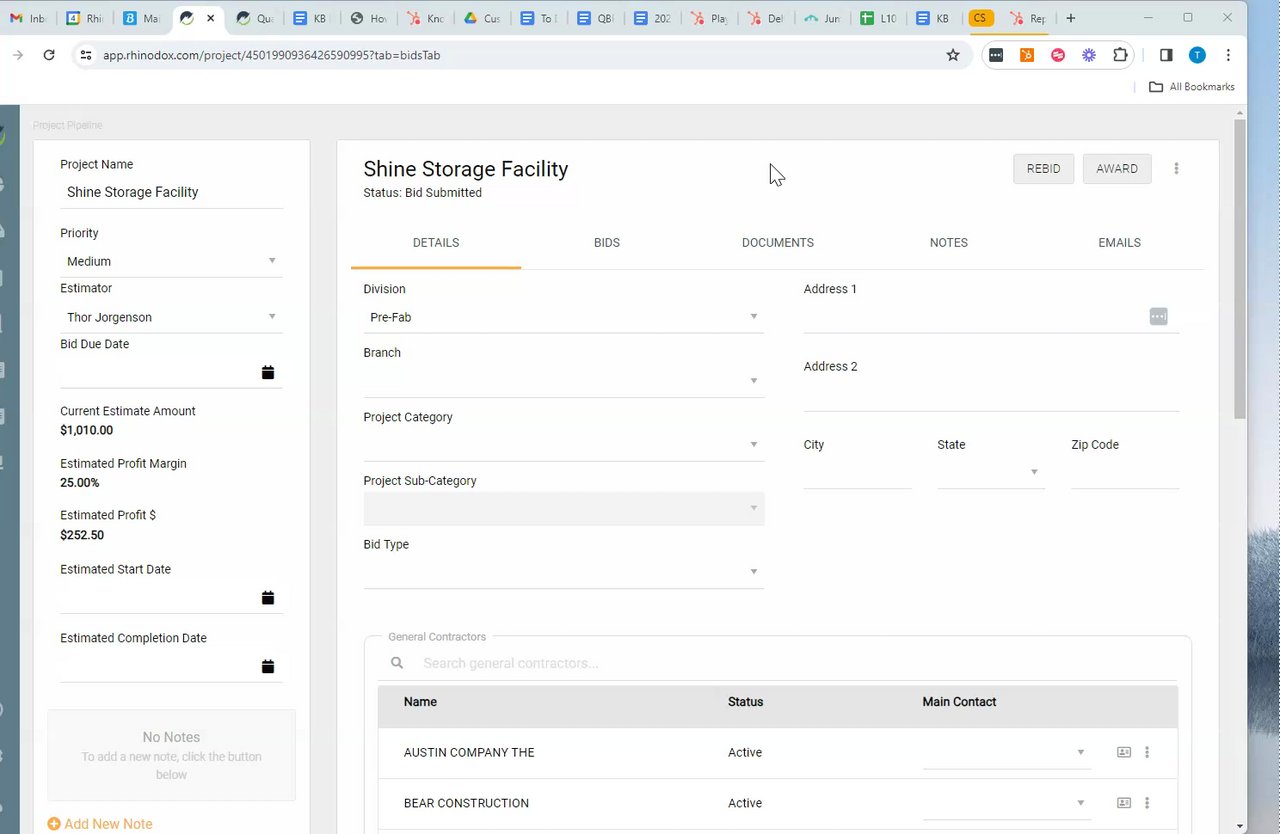
Task: Open Estimated Completion Date calendar icon
Action: point(268,667)
